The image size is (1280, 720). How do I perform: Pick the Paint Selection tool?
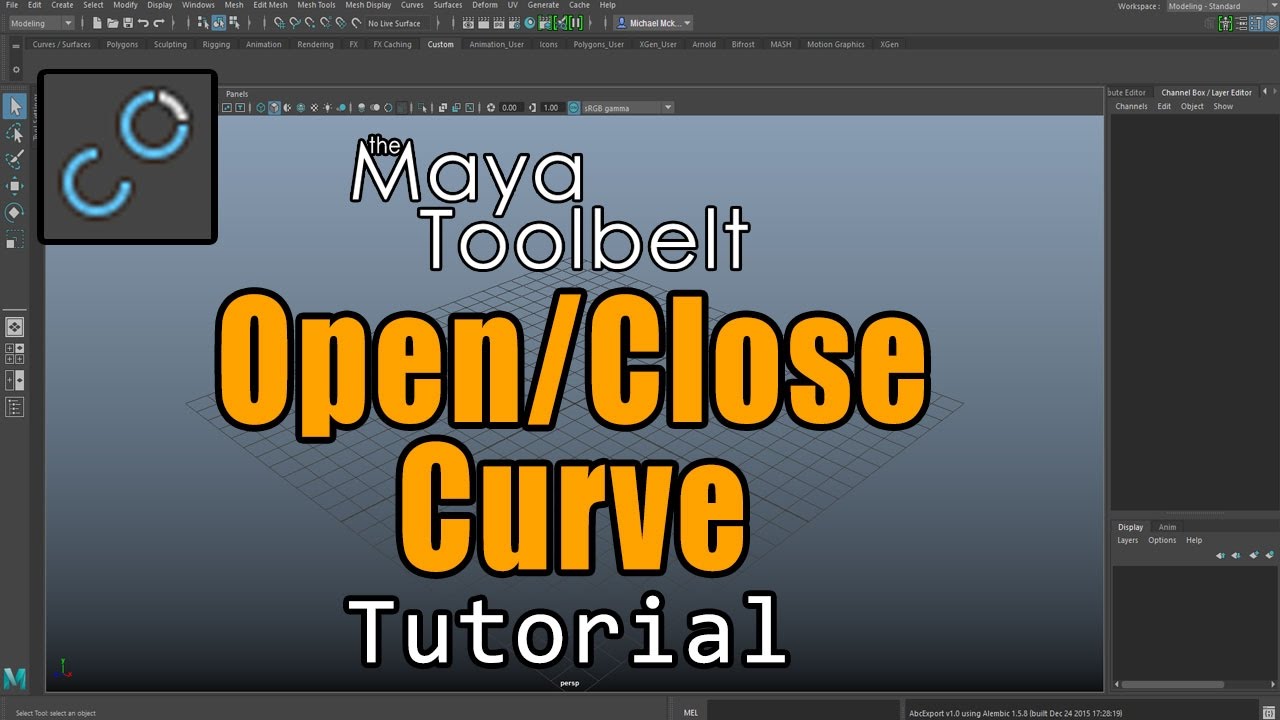[x=15, y=159]
